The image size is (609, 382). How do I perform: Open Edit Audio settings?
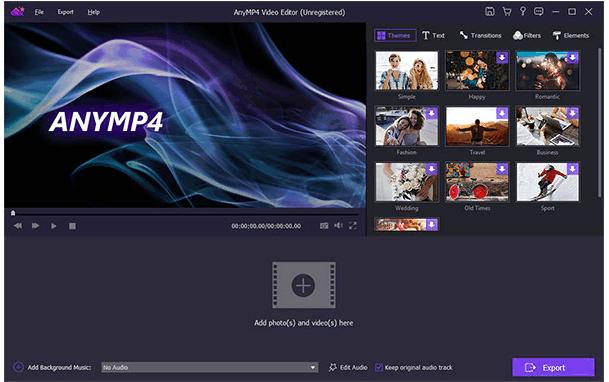(348, 367)
